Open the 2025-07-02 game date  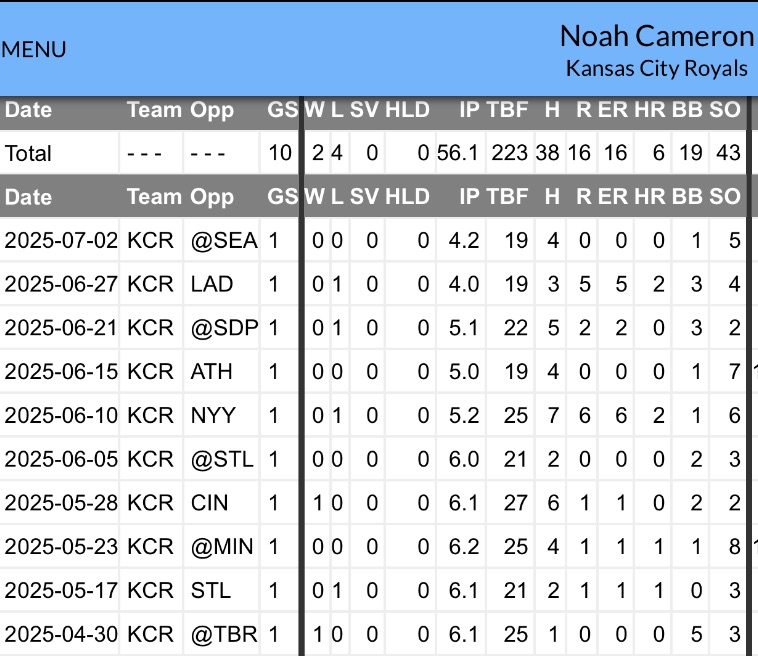tap(61, 240)
